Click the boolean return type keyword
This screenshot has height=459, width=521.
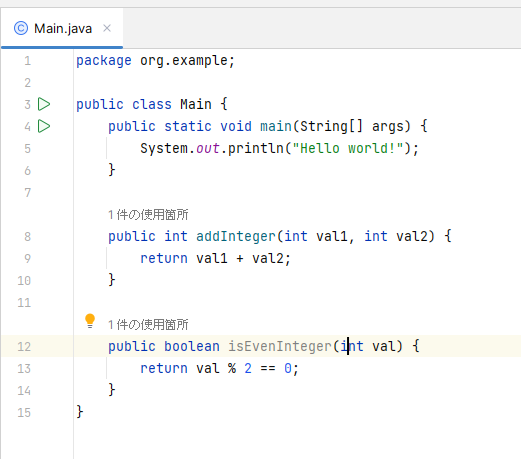click(x=192, y=346)
